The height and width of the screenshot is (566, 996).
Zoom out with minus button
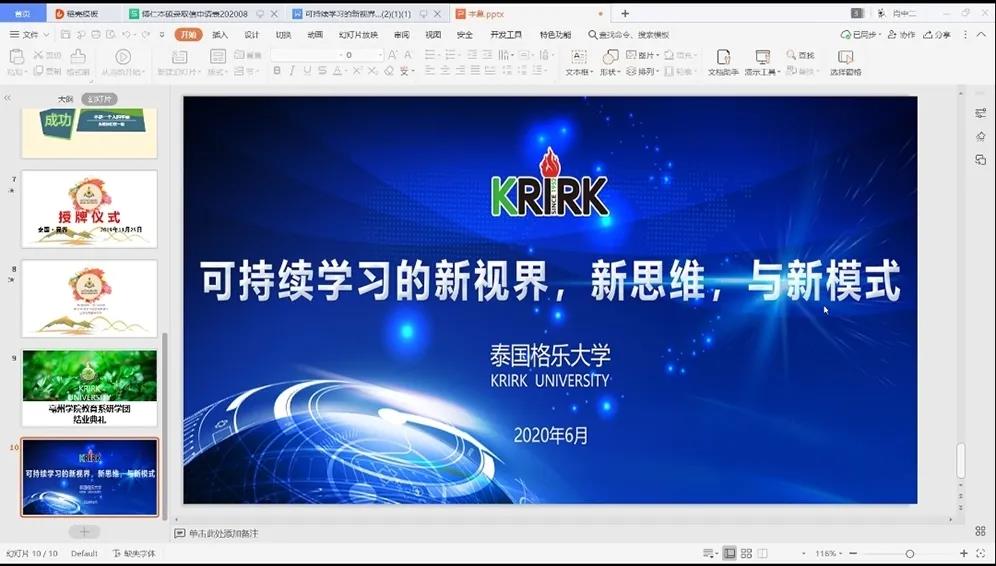853,553
